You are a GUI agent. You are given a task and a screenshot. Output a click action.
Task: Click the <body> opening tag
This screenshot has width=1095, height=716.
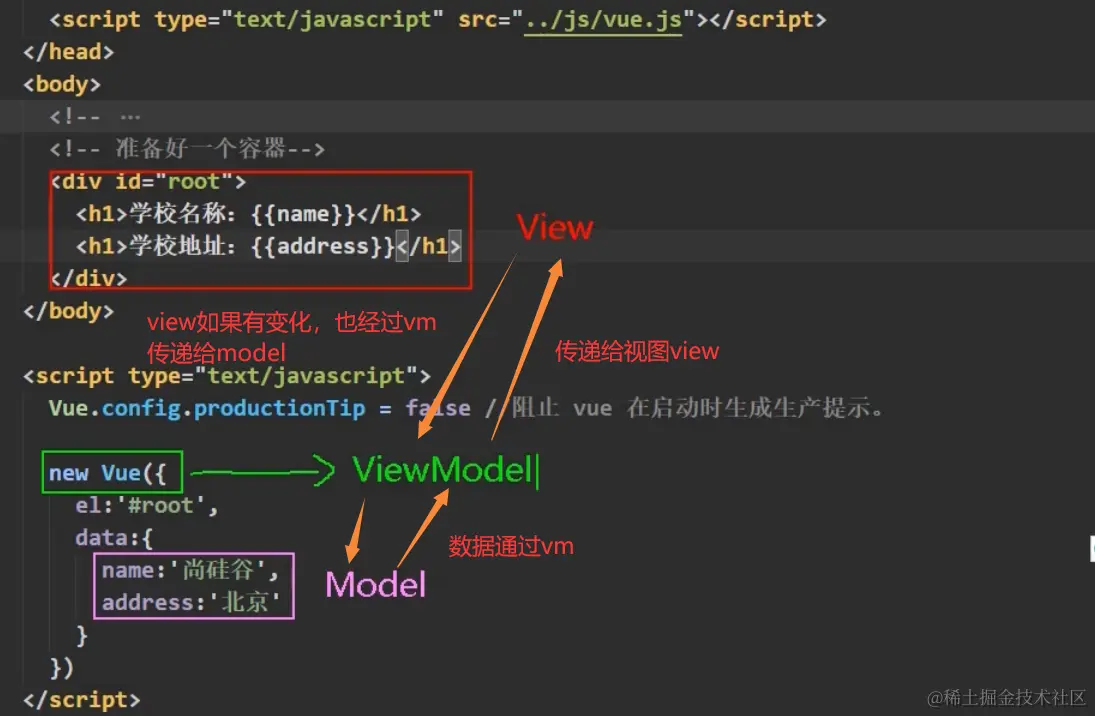point(60,83)
